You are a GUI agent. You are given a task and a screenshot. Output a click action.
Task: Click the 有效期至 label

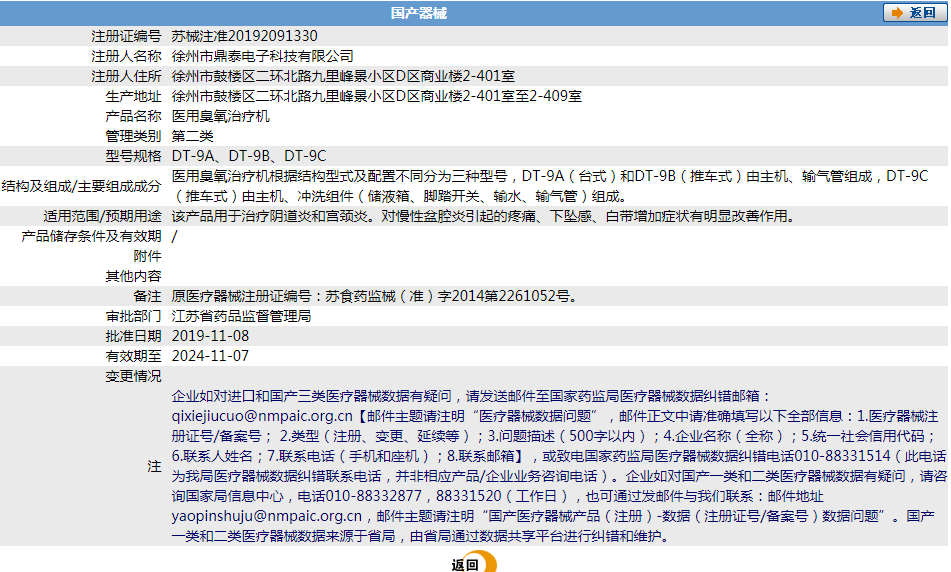point(133,356)
